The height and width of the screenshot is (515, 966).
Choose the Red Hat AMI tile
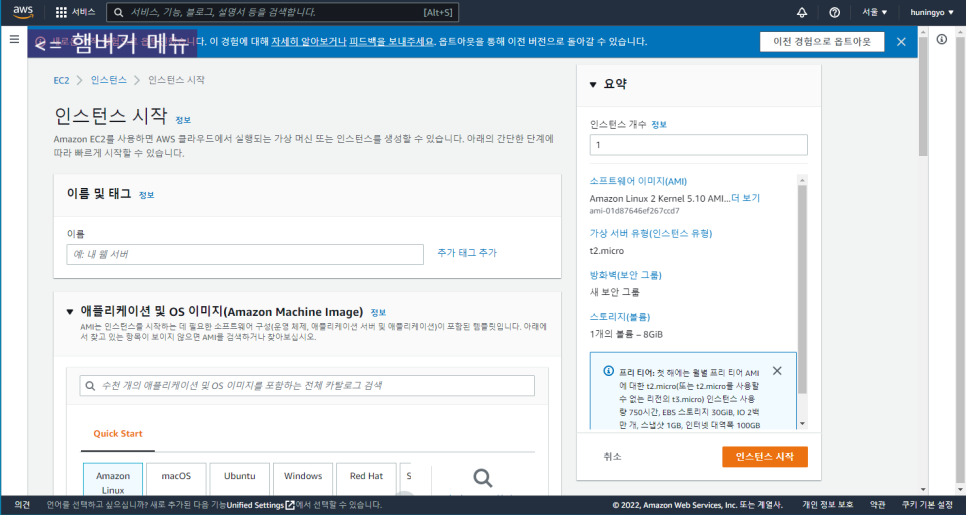point(367,480)
